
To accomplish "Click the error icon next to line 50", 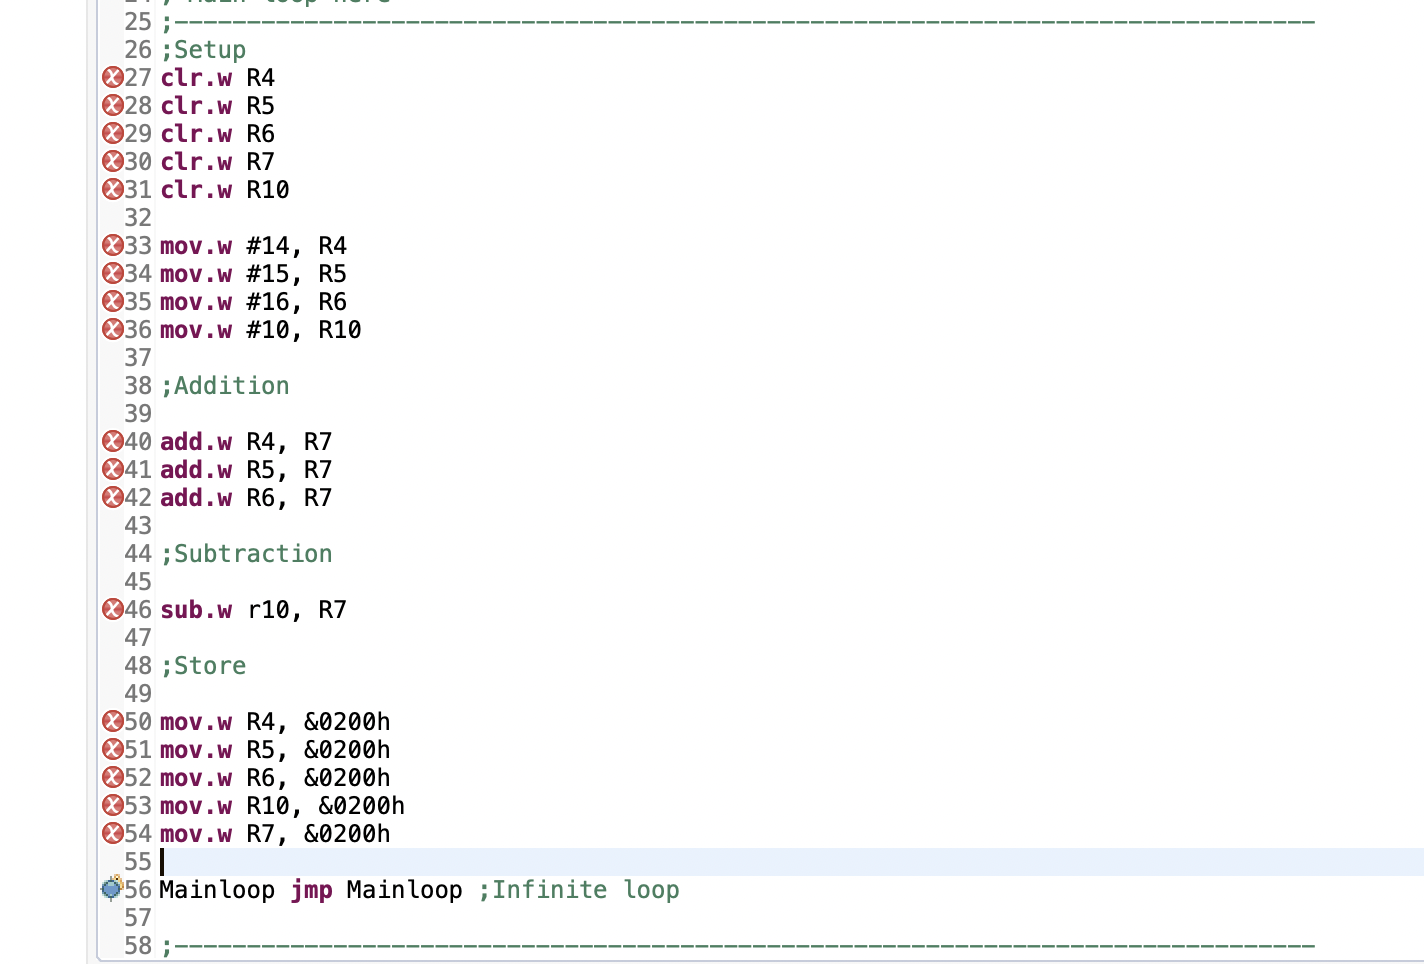I will pyautogui.click(x=112, y=721).
